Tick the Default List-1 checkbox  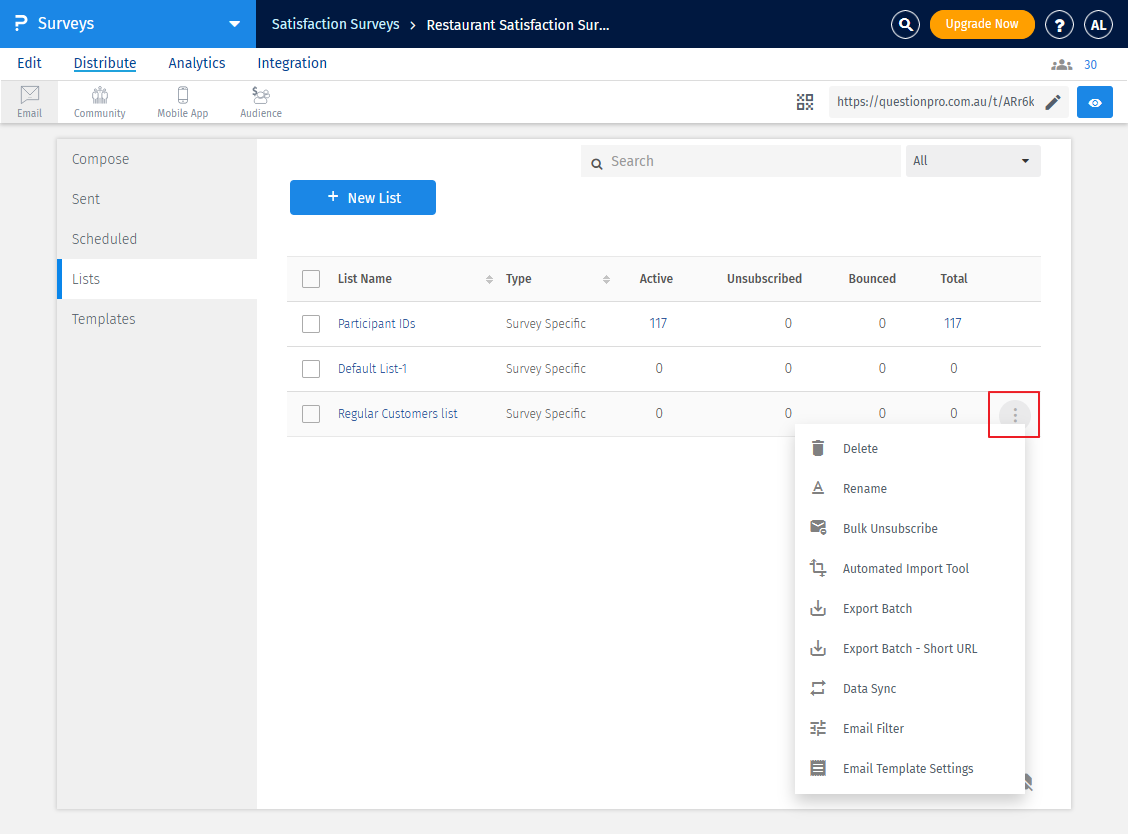point(311,369)
